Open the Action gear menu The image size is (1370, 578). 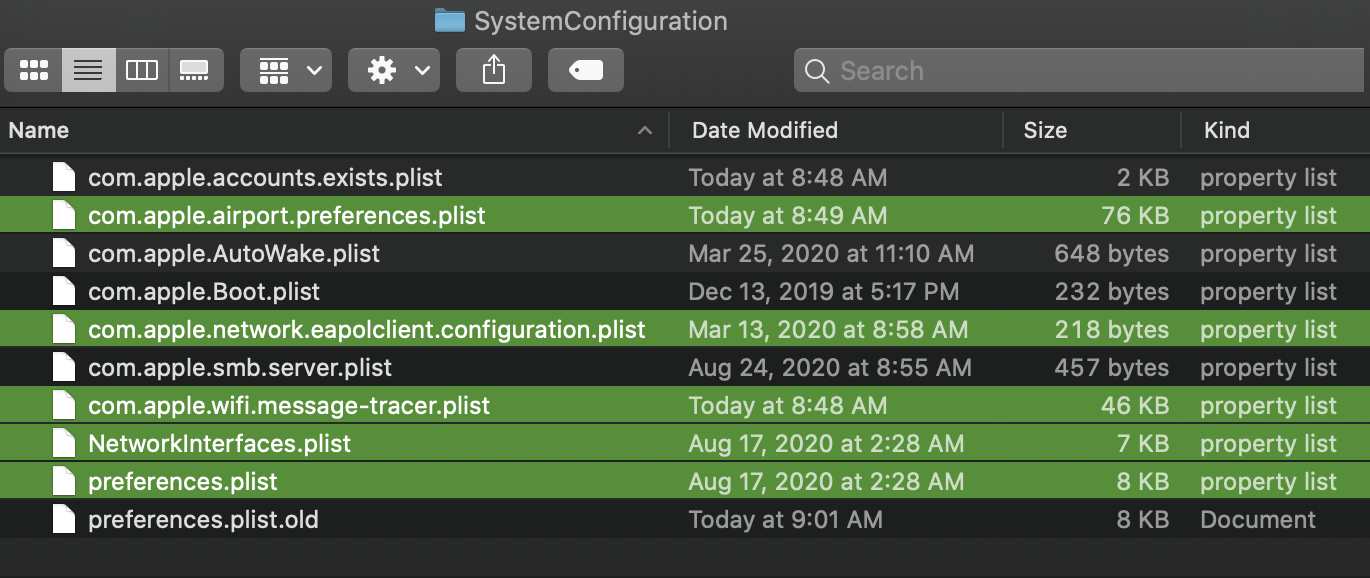tap(394, 71)
